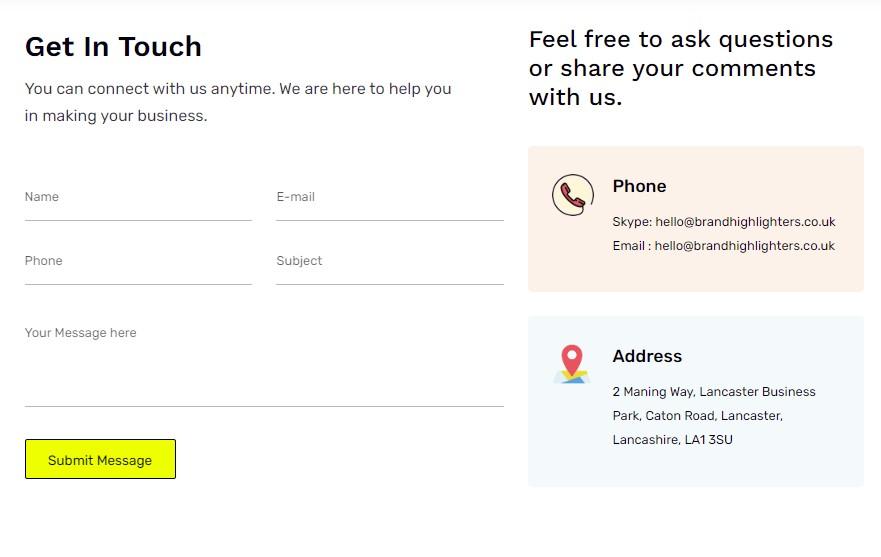Click the Get In Touch heading

pyautogui.click(x=113, y=47)
